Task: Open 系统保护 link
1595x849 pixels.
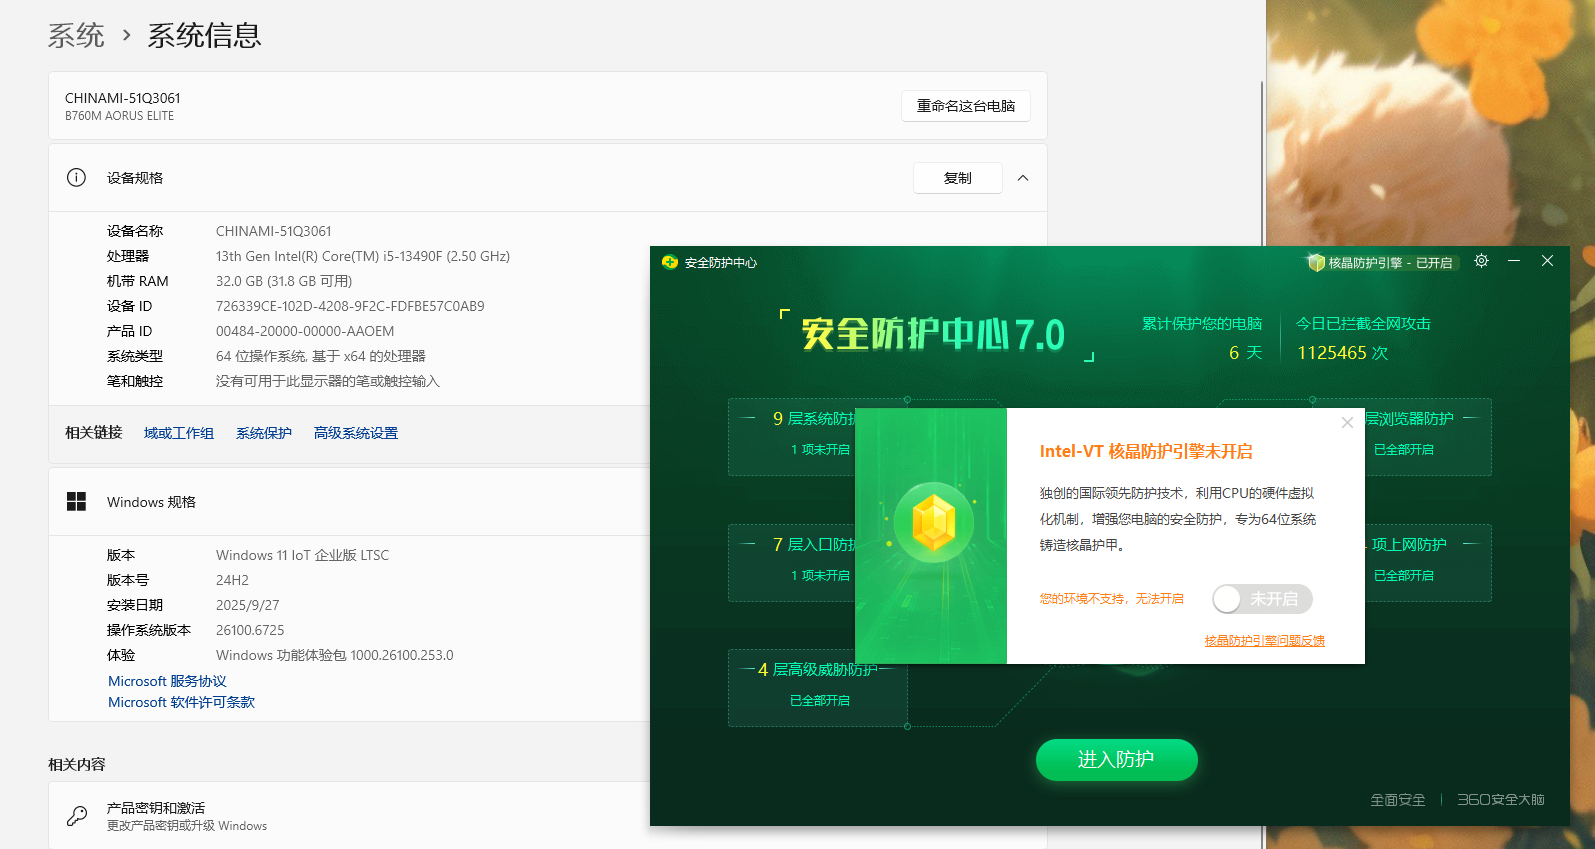Action: pyautogui.click(x=264, y=433)
